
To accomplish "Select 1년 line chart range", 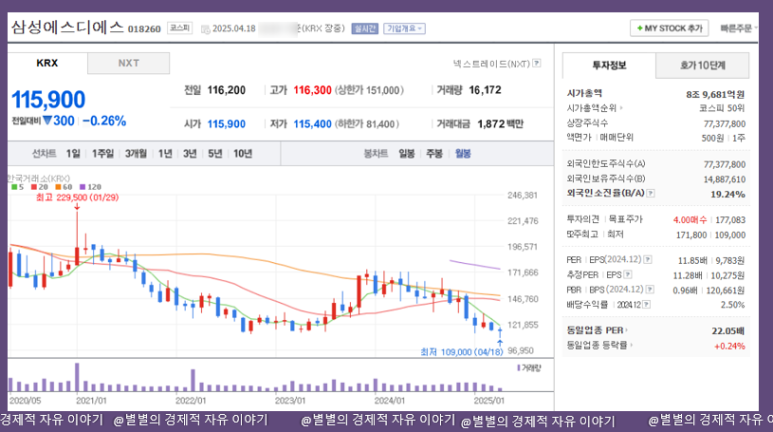I will coord(165,154).
